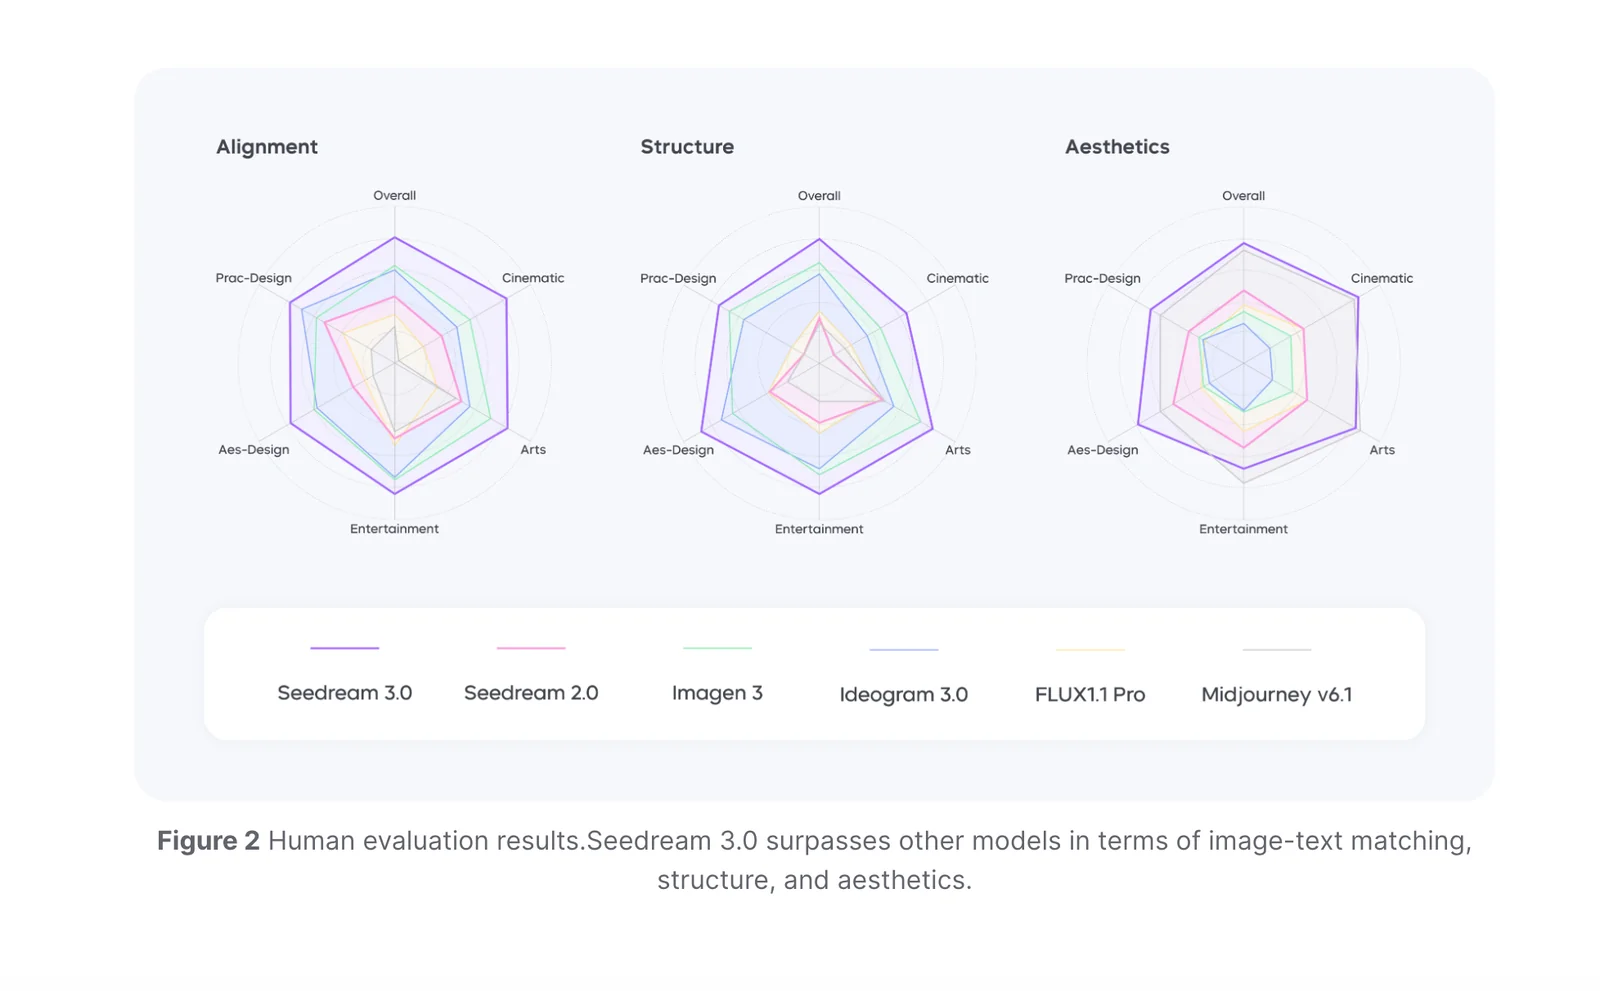Select the Imagen 3 green legend line
The width and height of the screenshot is (1600, 991).
[x=717, y=648]
